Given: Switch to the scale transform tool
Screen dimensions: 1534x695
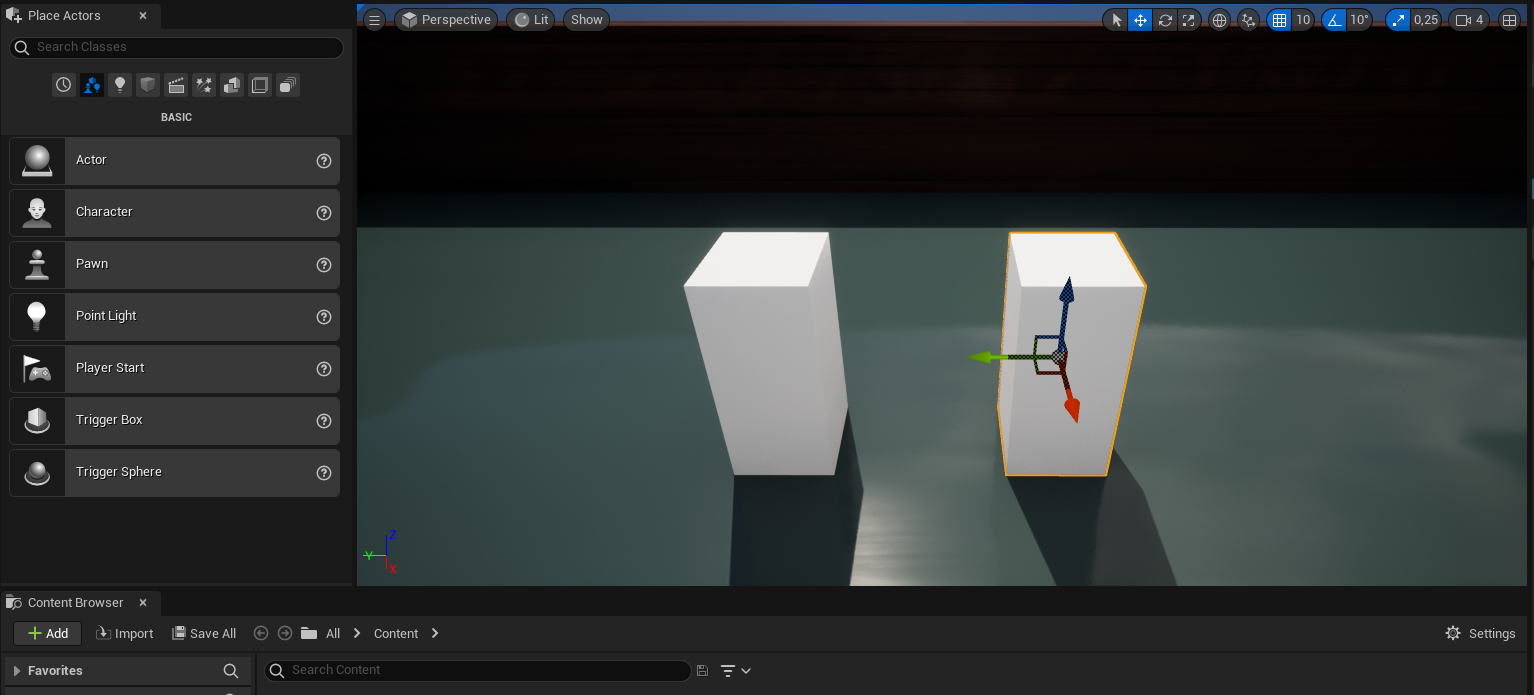Looking at the screenshot, I should [1189, 20].
